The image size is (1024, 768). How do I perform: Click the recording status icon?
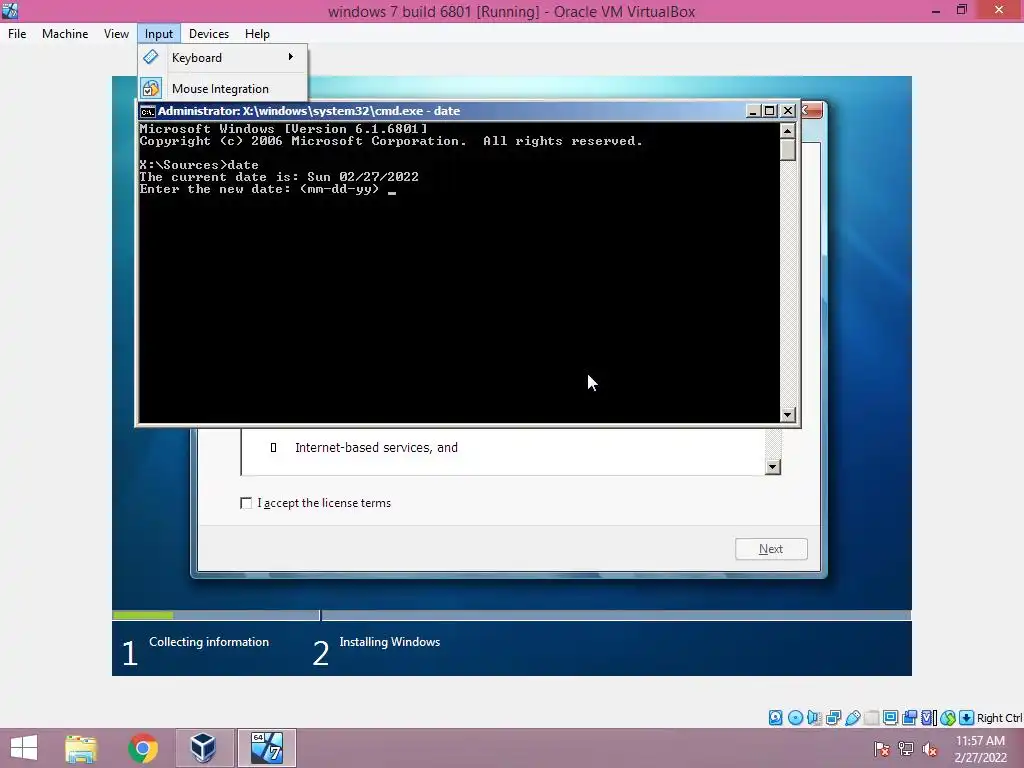[909, 718]
